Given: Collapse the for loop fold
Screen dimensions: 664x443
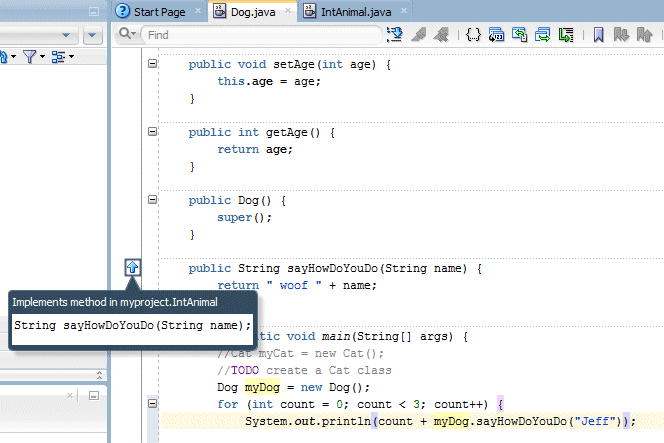Looking at the screenshot, I should coord(152,403).
